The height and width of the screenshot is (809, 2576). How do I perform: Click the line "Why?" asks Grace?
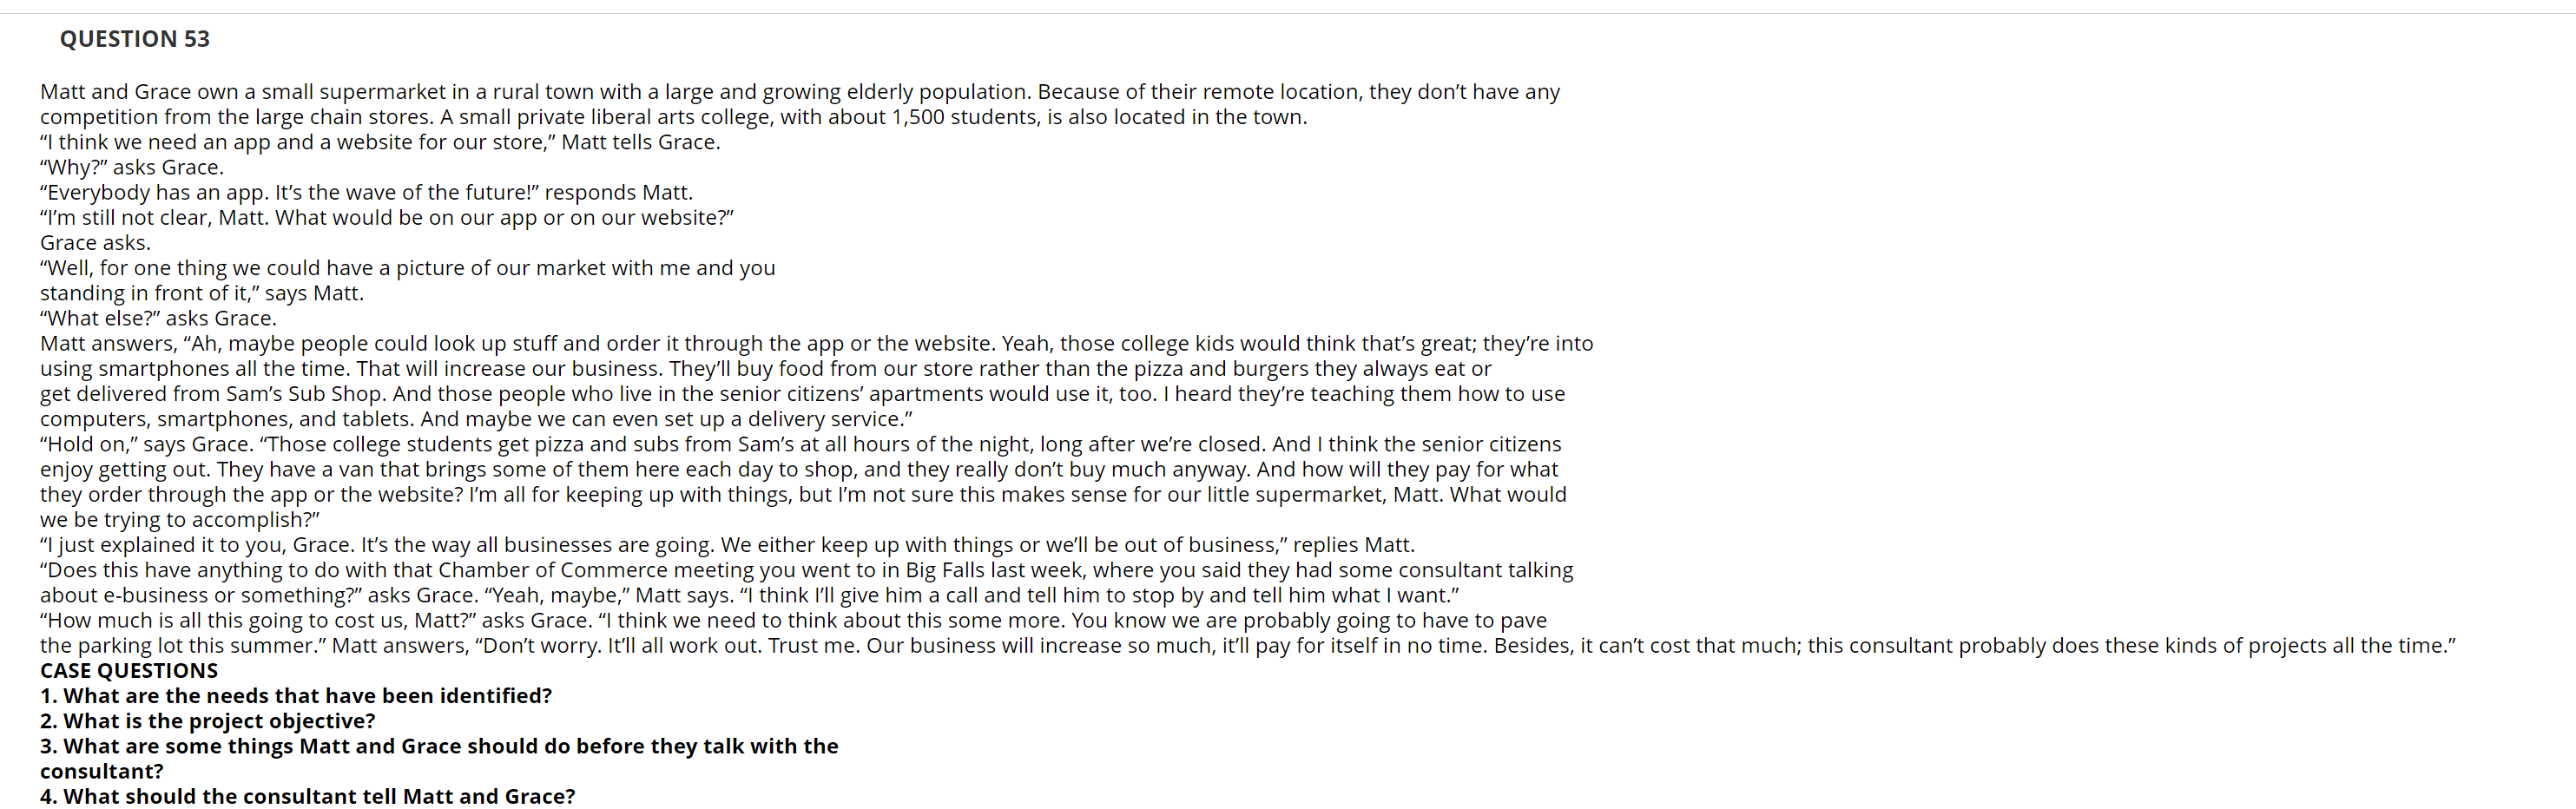(132, 167)
